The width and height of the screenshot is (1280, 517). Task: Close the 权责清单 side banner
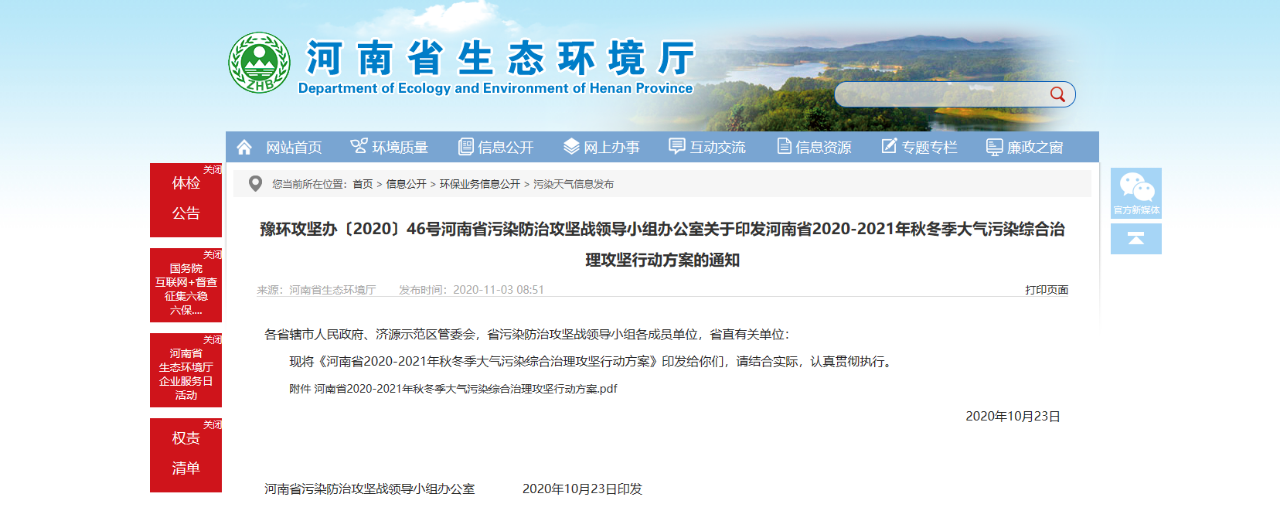coord(212,425)
